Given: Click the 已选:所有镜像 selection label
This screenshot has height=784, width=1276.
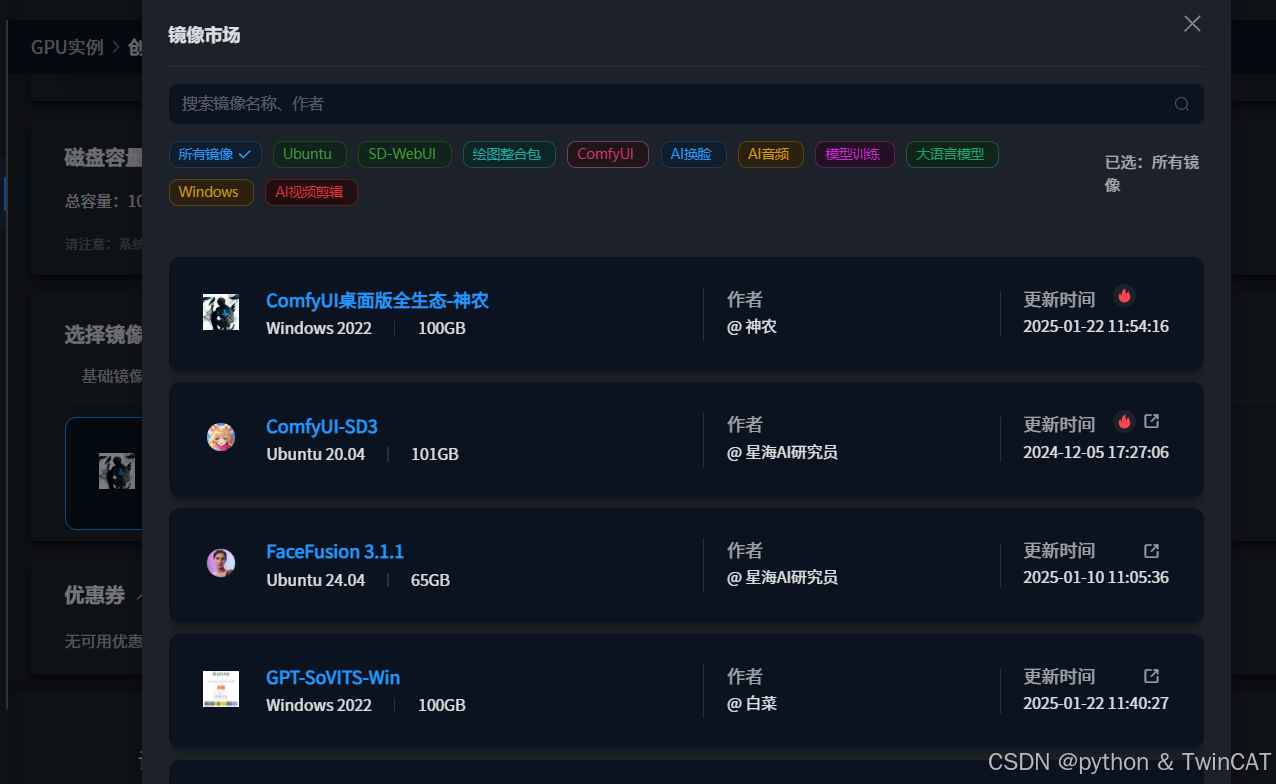Looking at the screenshot, I should [1152, 174].
